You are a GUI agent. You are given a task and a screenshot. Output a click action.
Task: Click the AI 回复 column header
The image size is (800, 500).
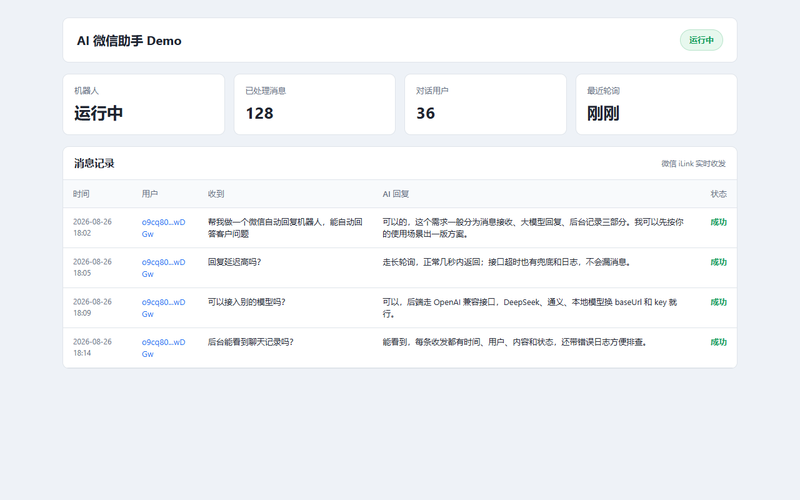pyautogui.click(x=396, y=194)
